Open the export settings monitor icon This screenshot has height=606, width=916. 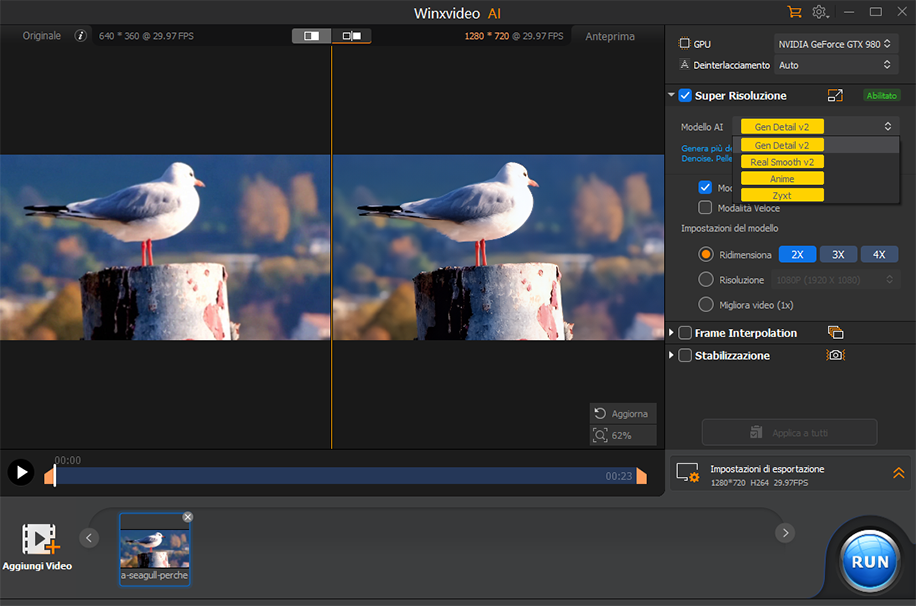tap(688, 473)
